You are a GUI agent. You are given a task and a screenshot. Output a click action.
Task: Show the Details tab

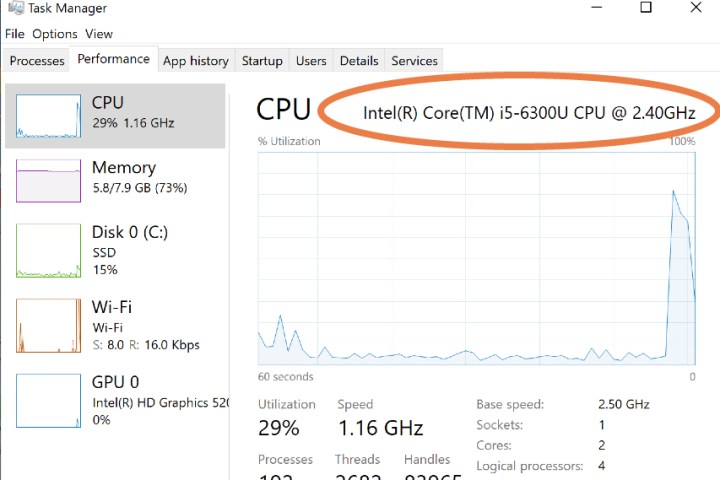[359, 61]
